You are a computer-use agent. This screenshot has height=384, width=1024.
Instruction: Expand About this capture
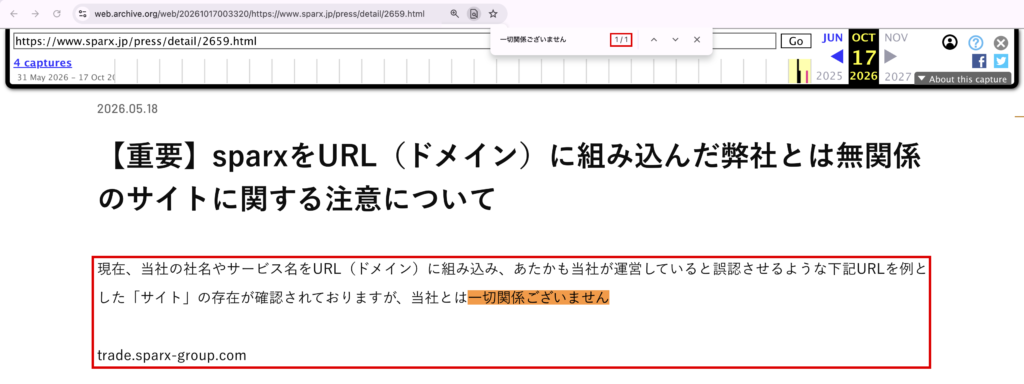tap(963, 79)
